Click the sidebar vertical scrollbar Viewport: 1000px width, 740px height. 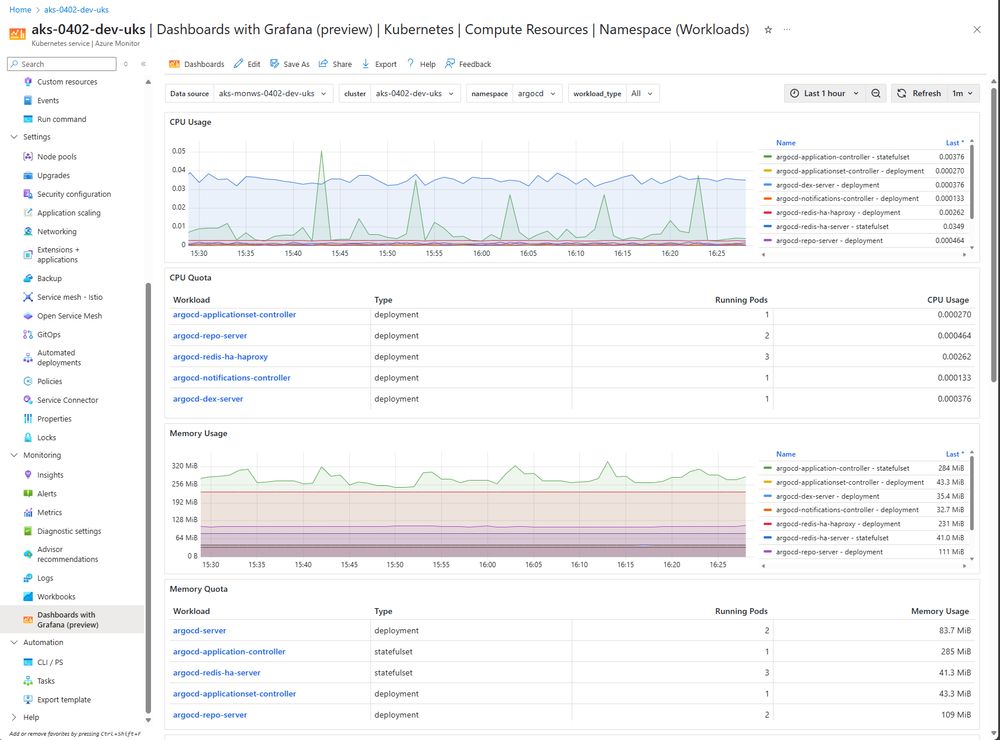click(x=148, y=498)
